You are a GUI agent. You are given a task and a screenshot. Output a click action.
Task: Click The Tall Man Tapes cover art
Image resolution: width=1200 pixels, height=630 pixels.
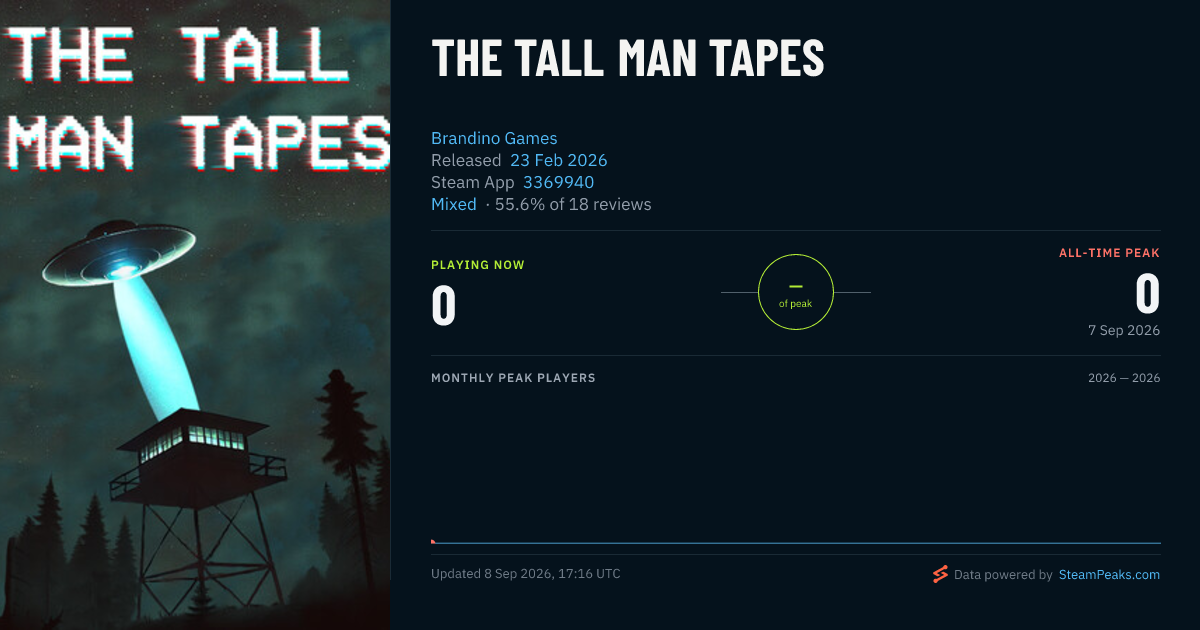pyautogui.click(x=195, y=315)
